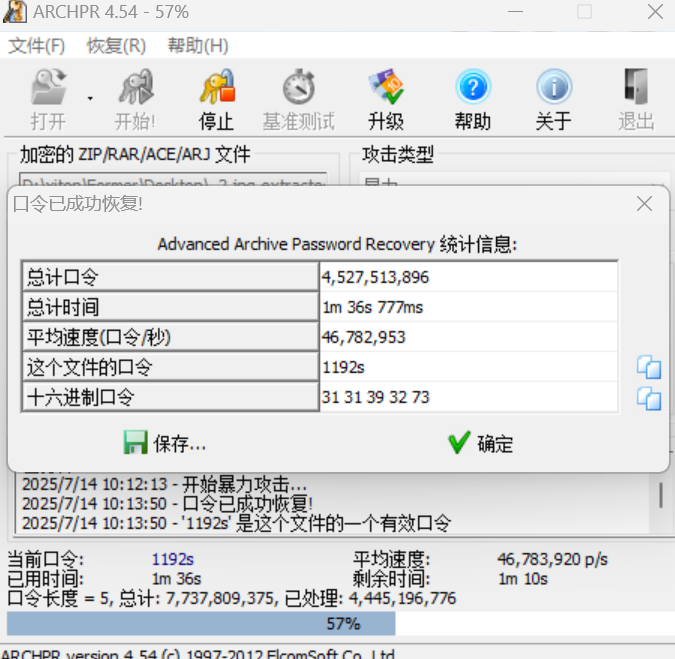Click the 退出 (Exit) door icon
This screenshot has height=659, width=675.
point(635,91)
